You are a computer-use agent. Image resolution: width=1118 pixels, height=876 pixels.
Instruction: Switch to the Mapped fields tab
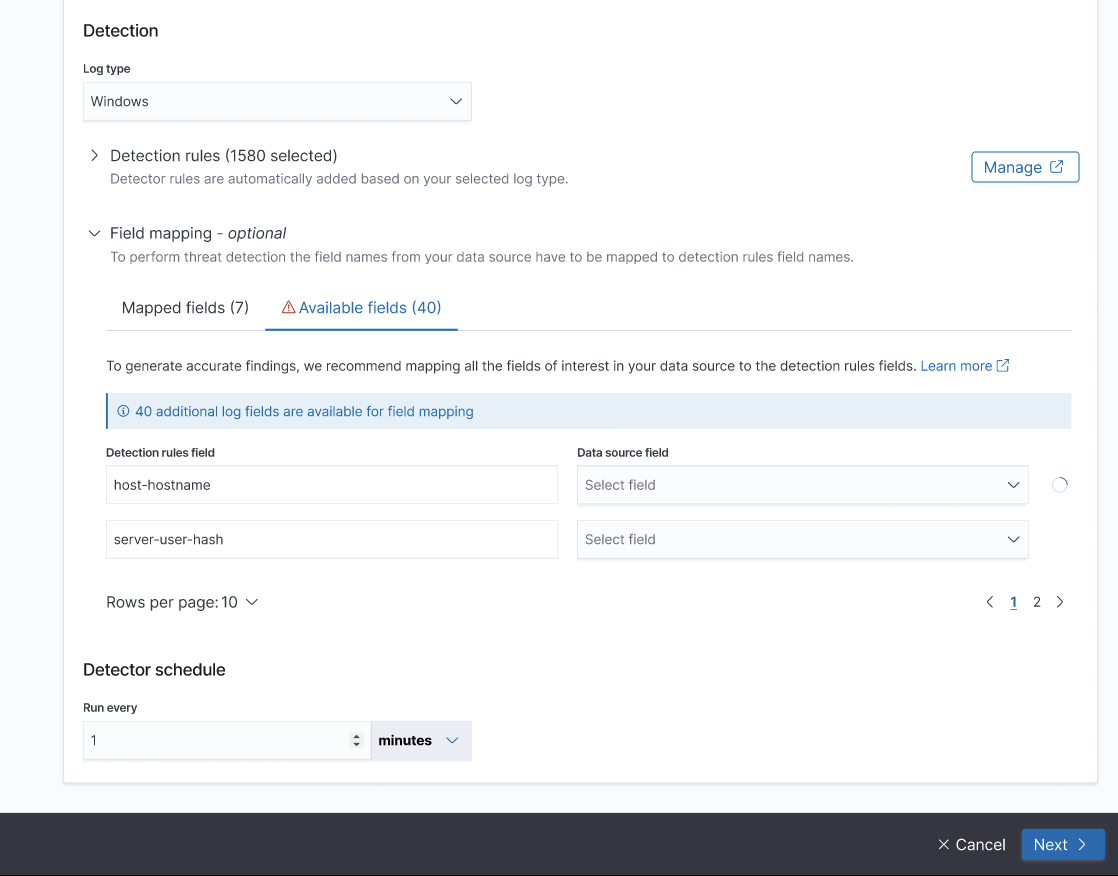click(184, 307)
